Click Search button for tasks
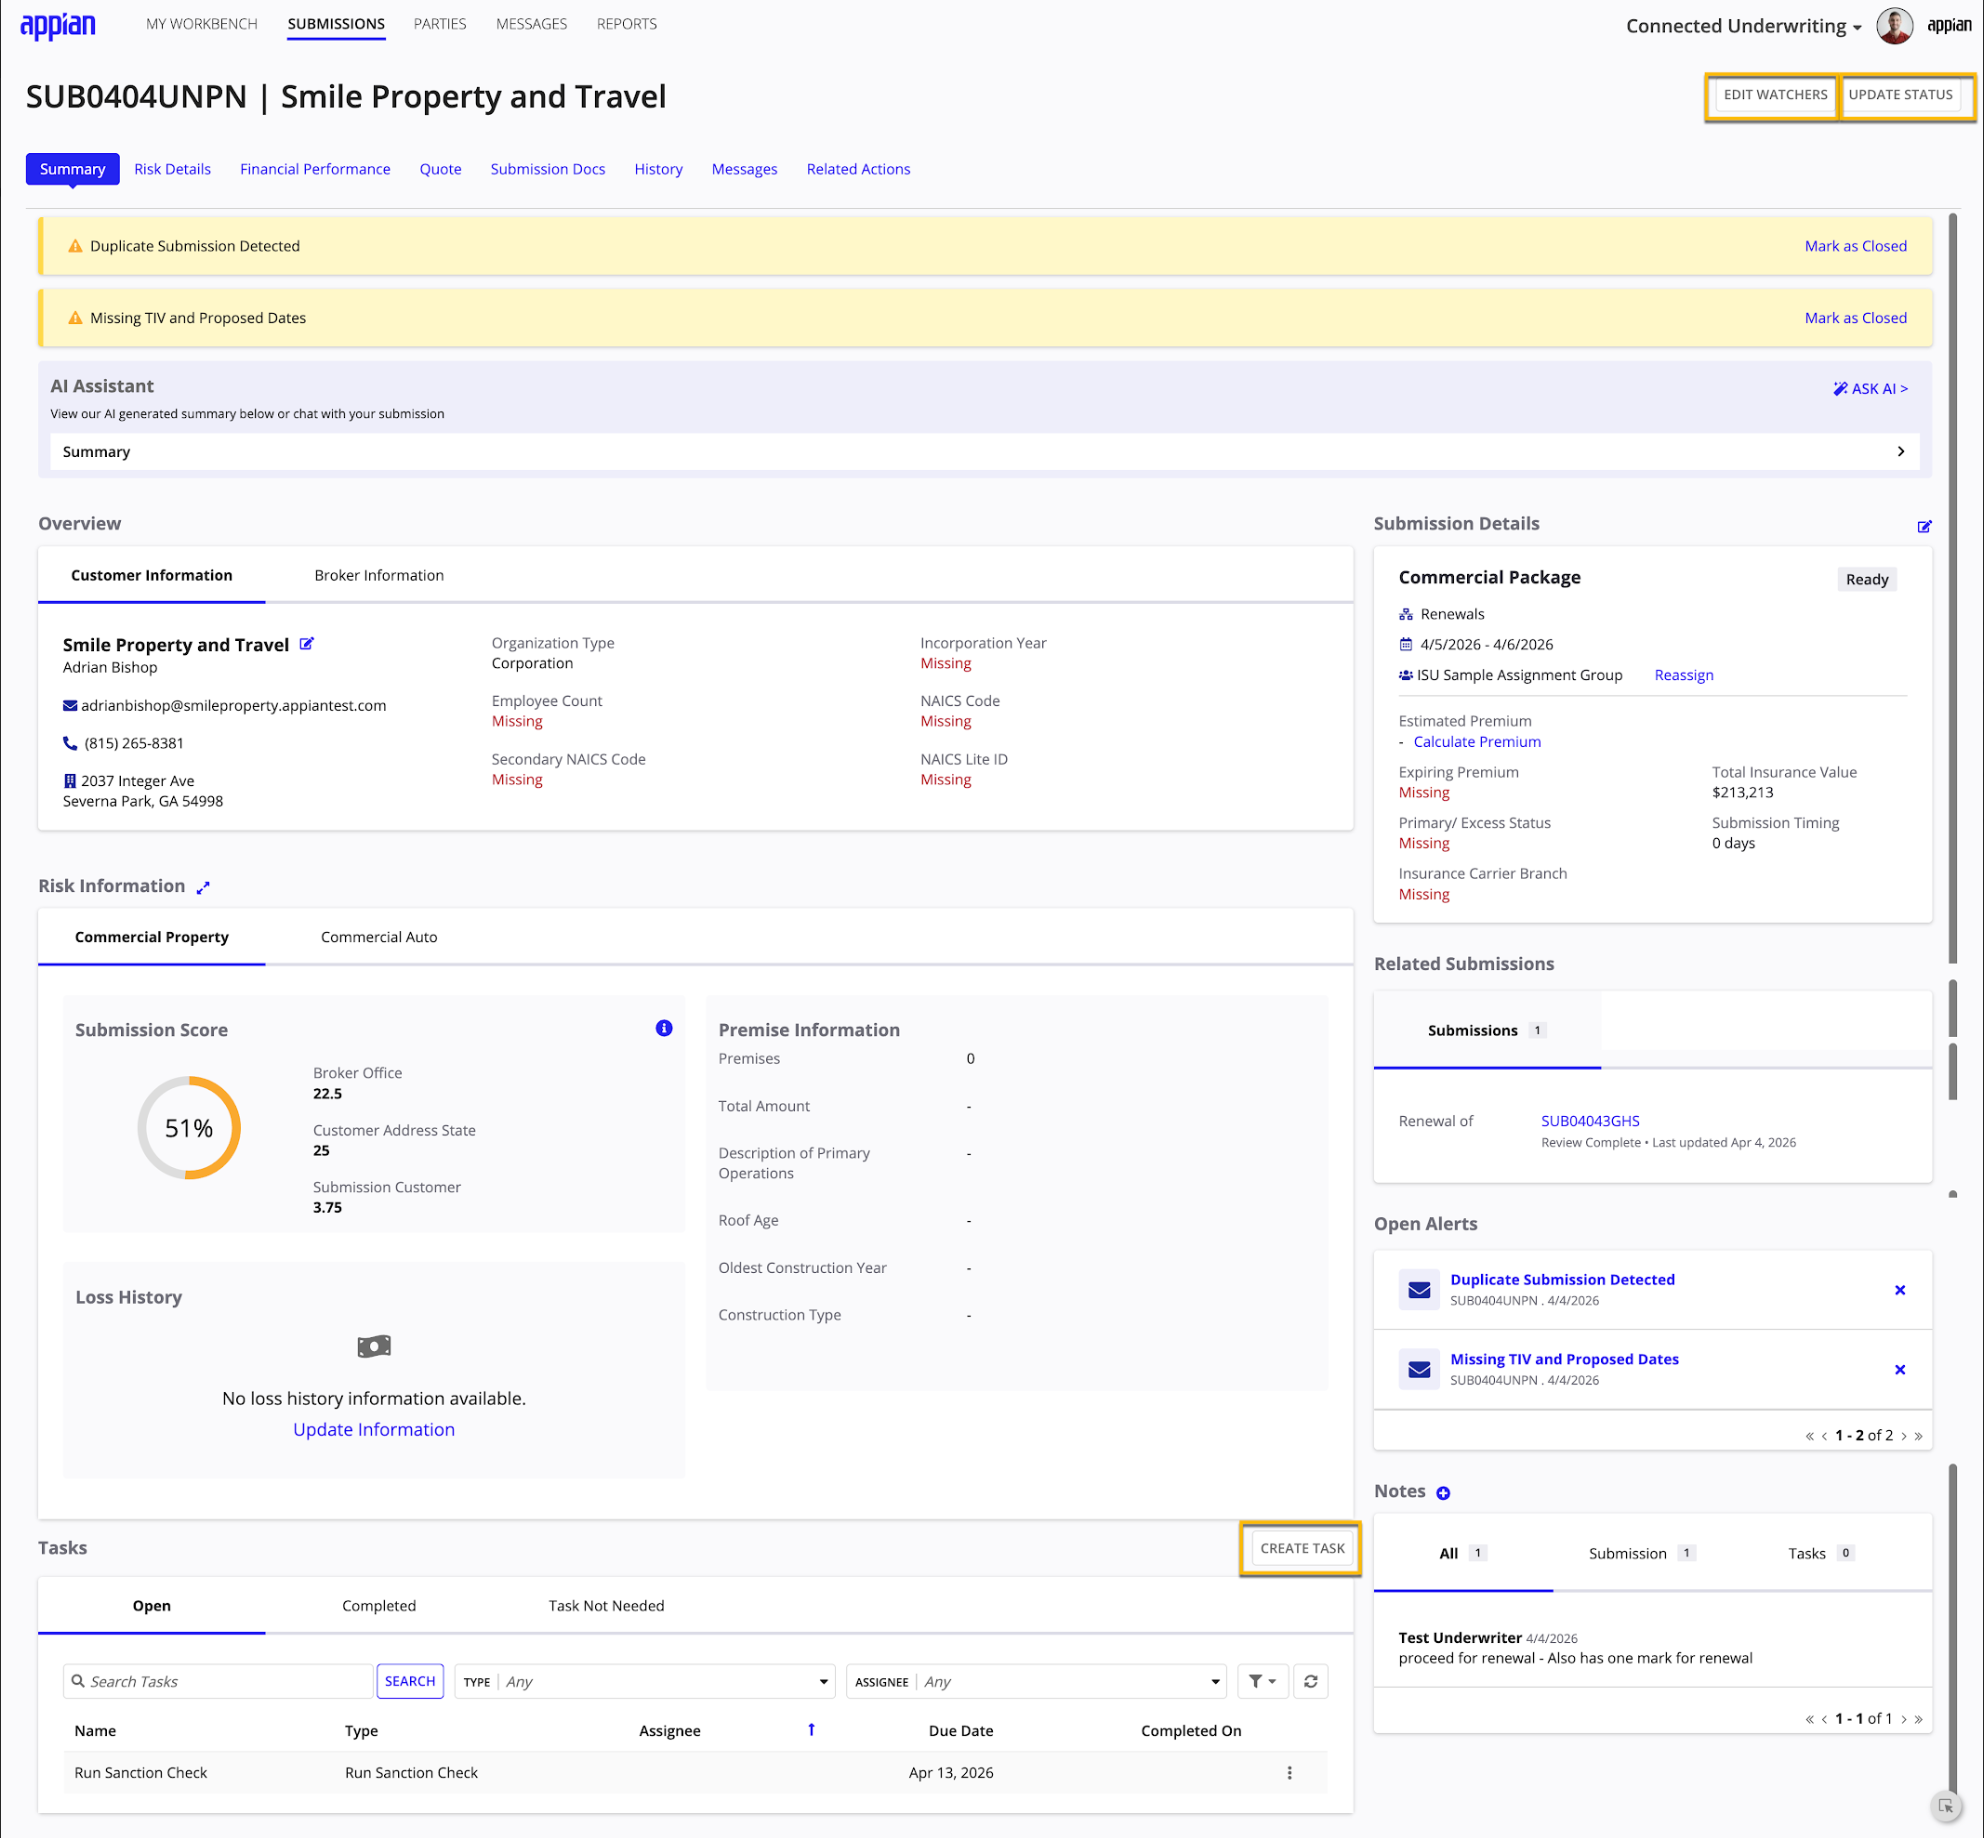1984x1838 pixels. click(410, 1682)
